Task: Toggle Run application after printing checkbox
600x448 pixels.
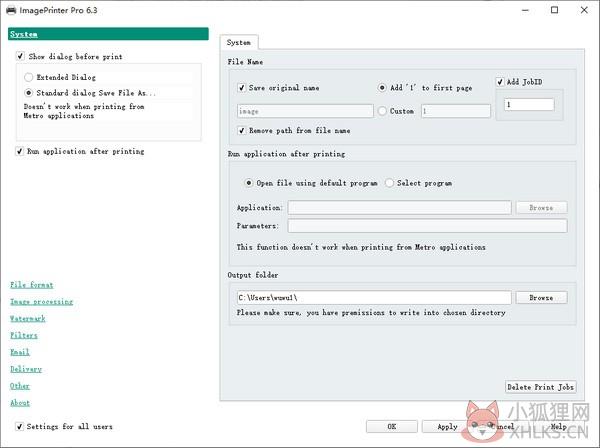Action: [x=19, y=152]
